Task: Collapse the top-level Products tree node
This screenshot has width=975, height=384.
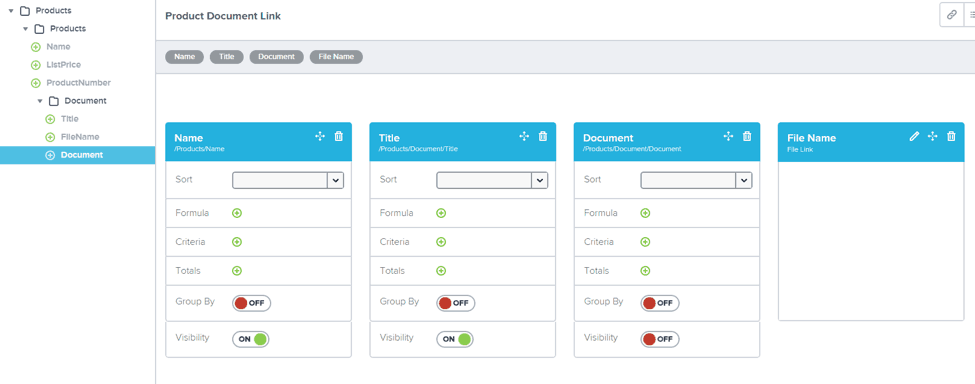Action: point(11,11)
